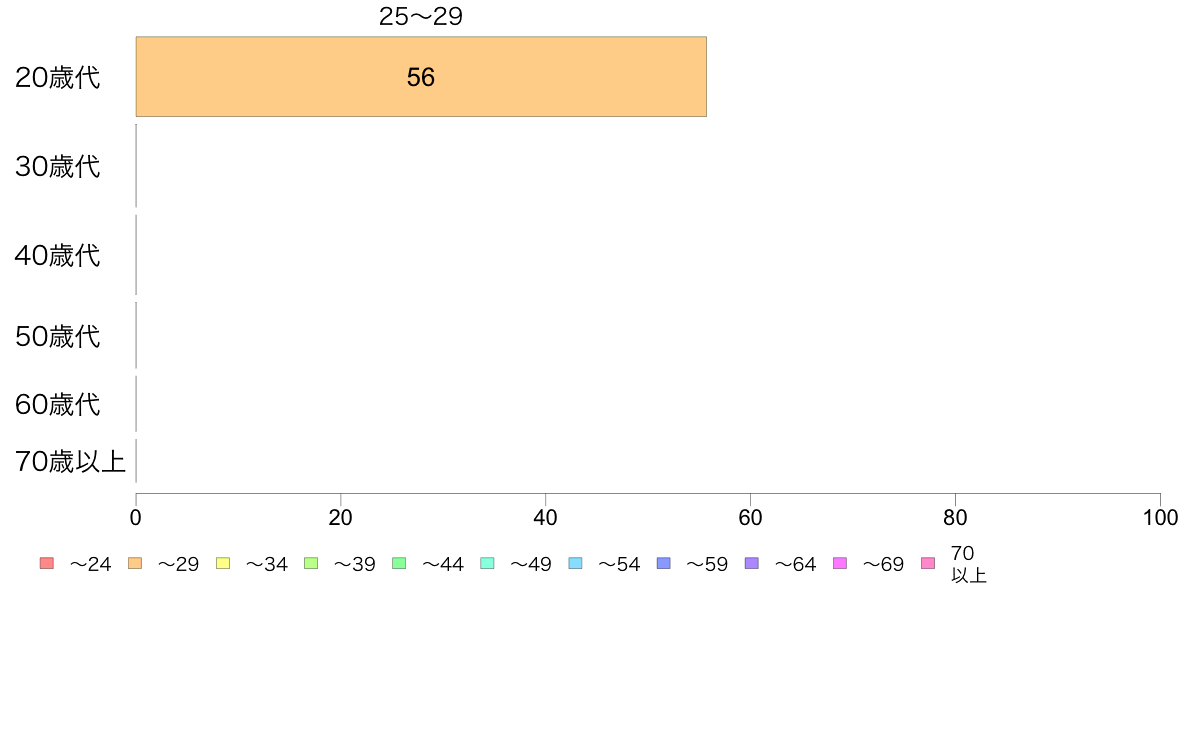Click the orange ~29 legend swatch
This screenshot has width=1188, height=736.
pyautogui.click(x=135, y=563)
